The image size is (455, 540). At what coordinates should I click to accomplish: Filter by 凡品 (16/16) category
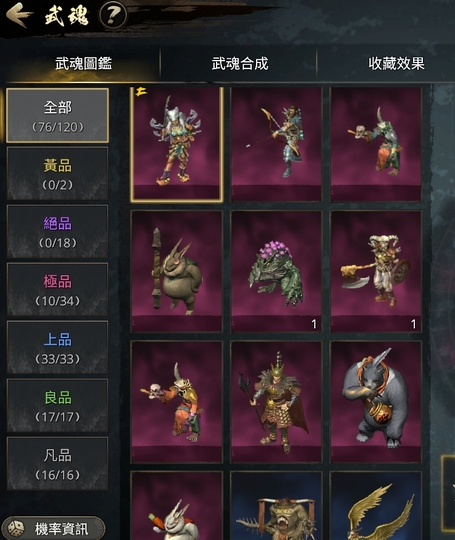(x=58, y=464)
